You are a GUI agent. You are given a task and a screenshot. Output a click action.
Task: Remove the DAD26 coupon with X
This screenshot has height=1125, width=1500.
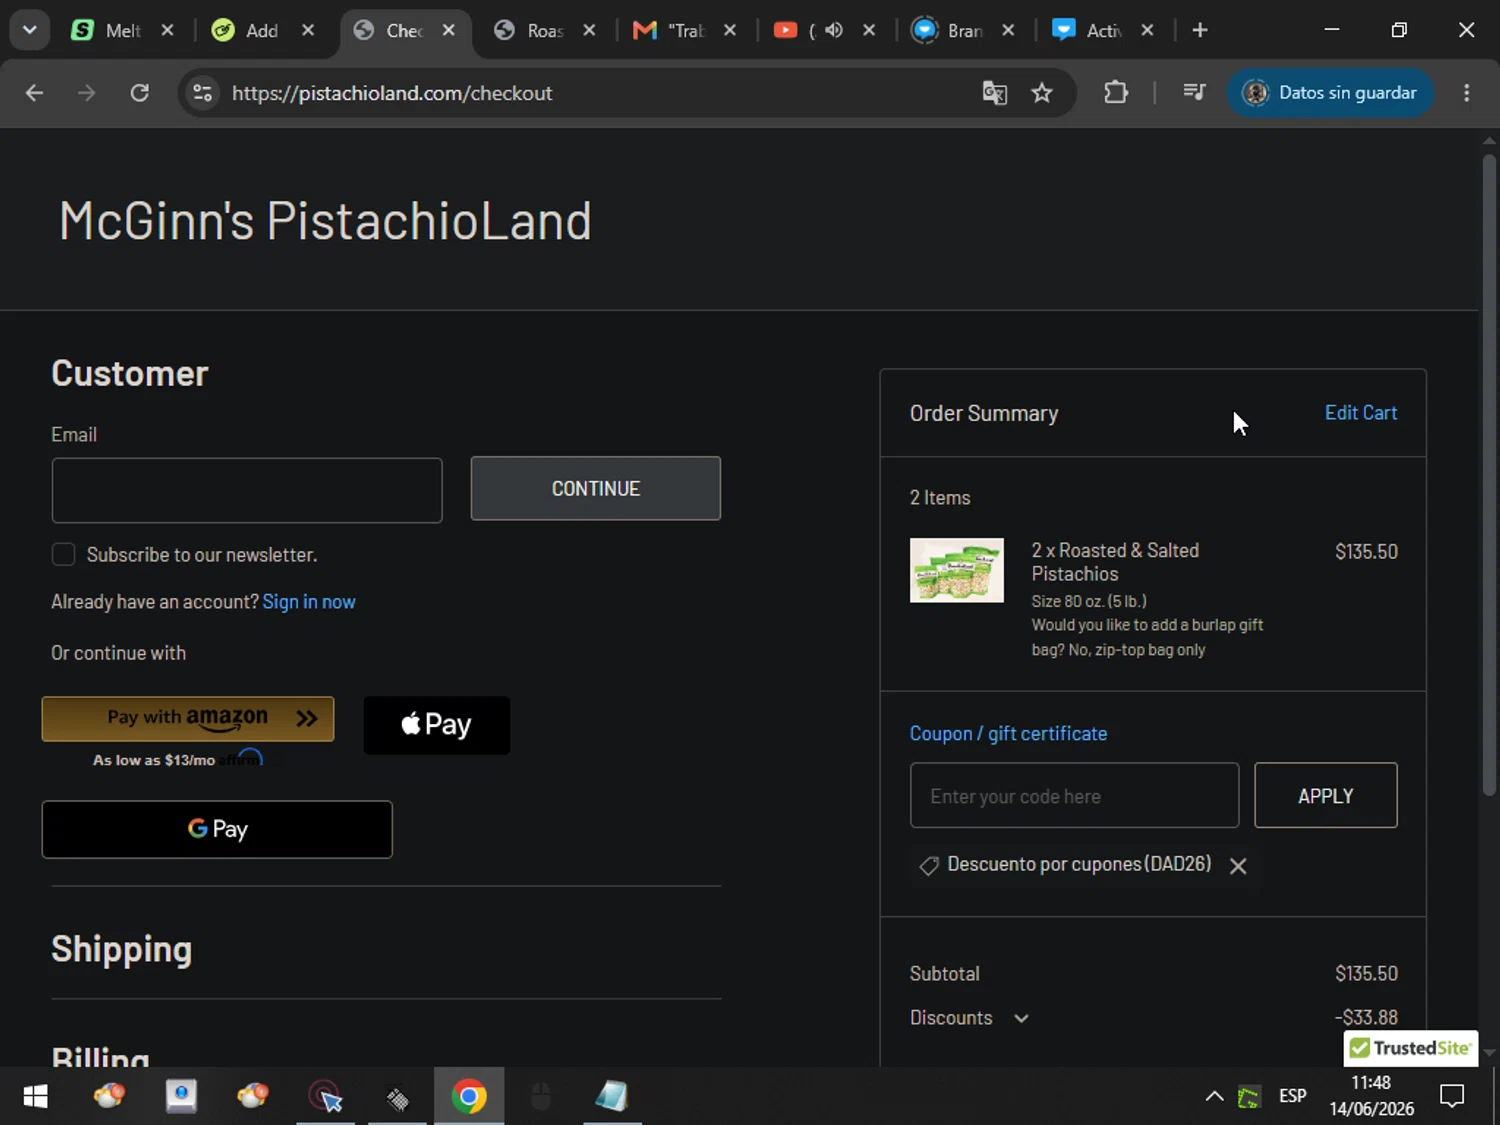(1238, 866)
